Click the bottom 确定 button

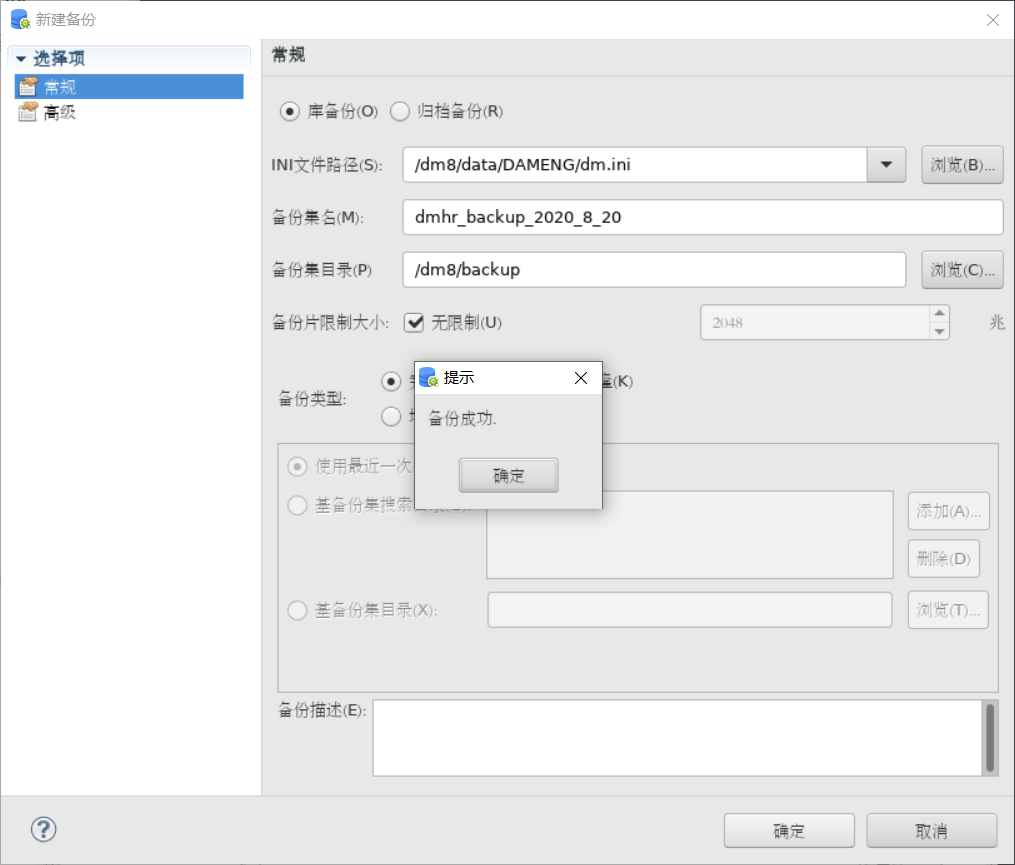[789, 831]
